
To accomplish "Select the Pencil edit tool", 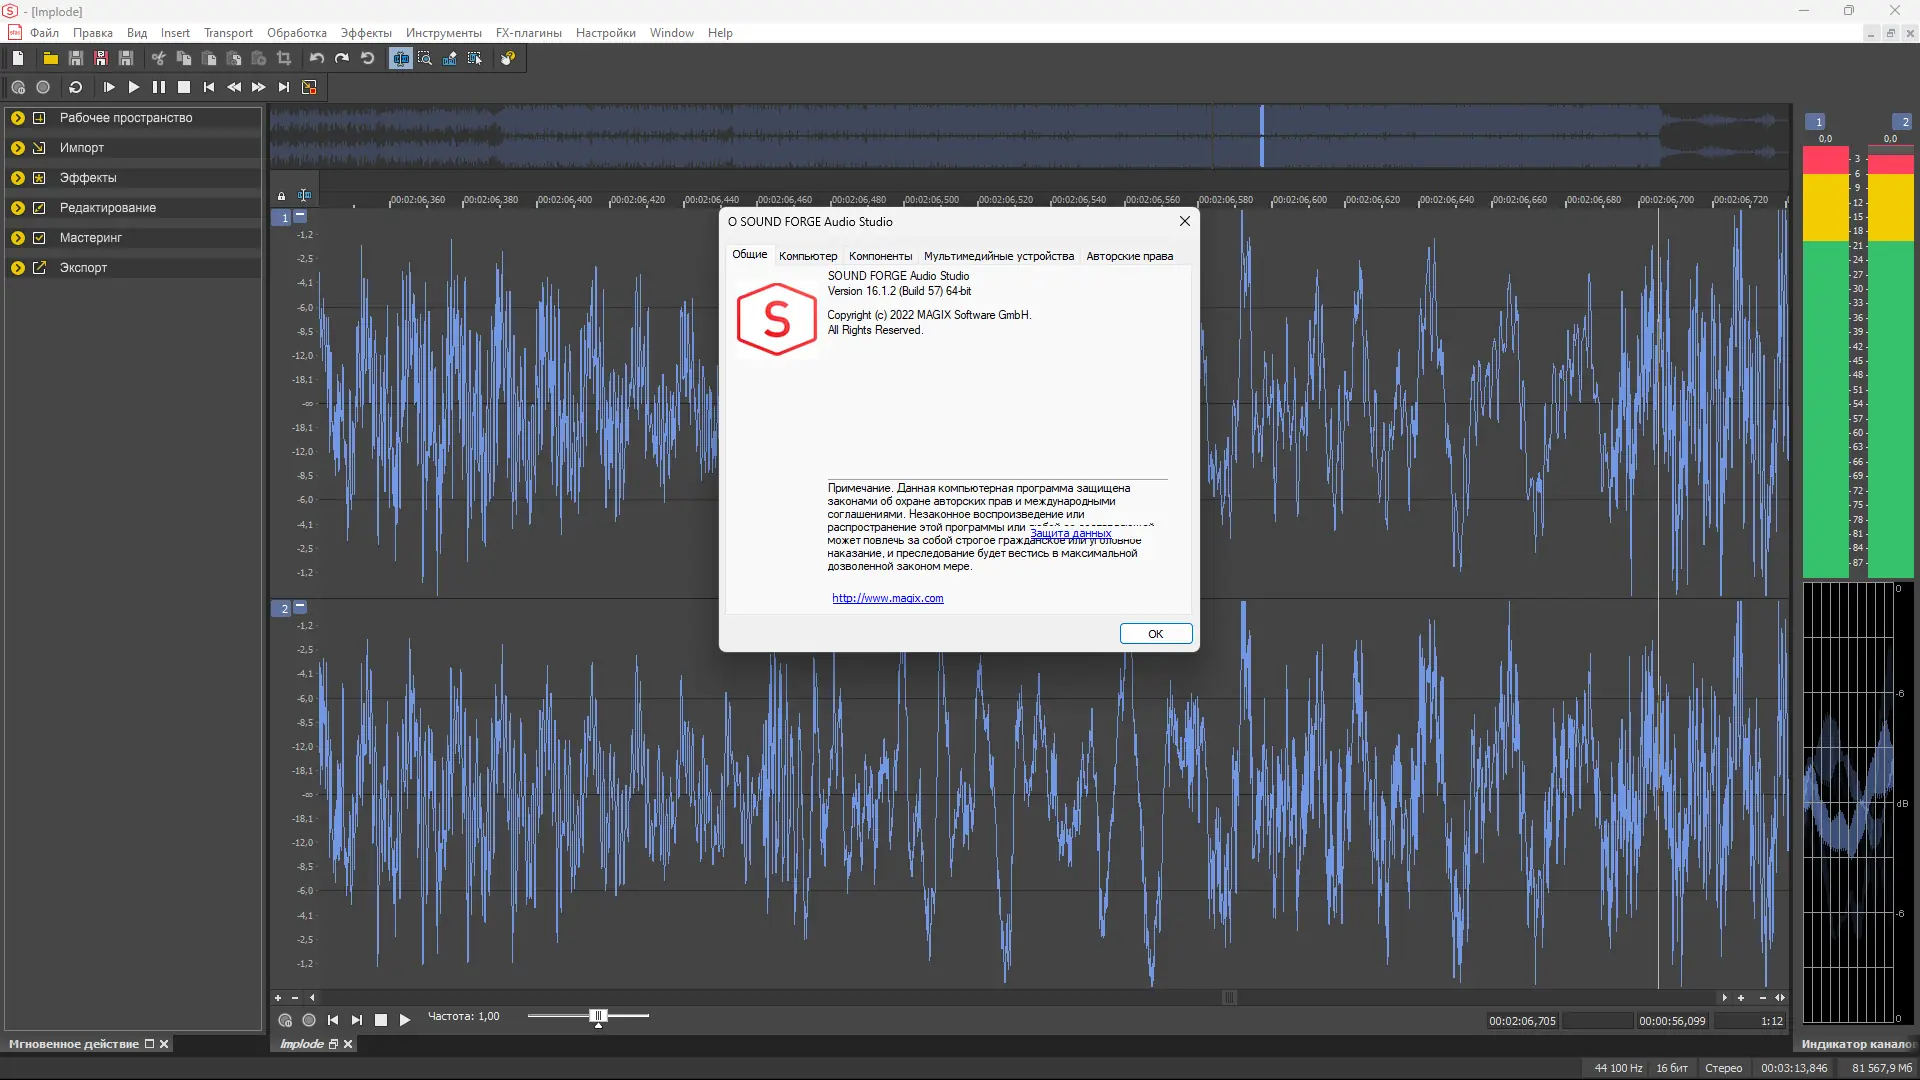I will coord(450,59).
